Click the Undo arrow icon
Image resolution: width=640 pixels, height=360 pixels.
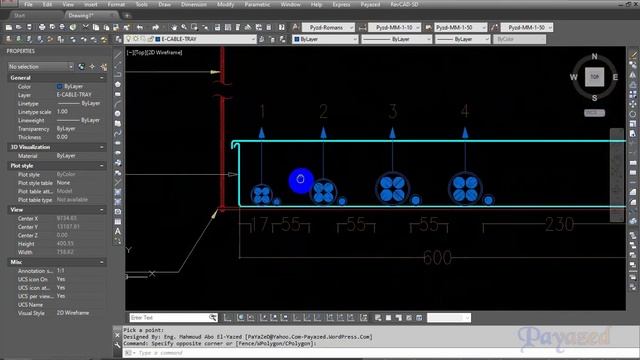click(140, 27)
